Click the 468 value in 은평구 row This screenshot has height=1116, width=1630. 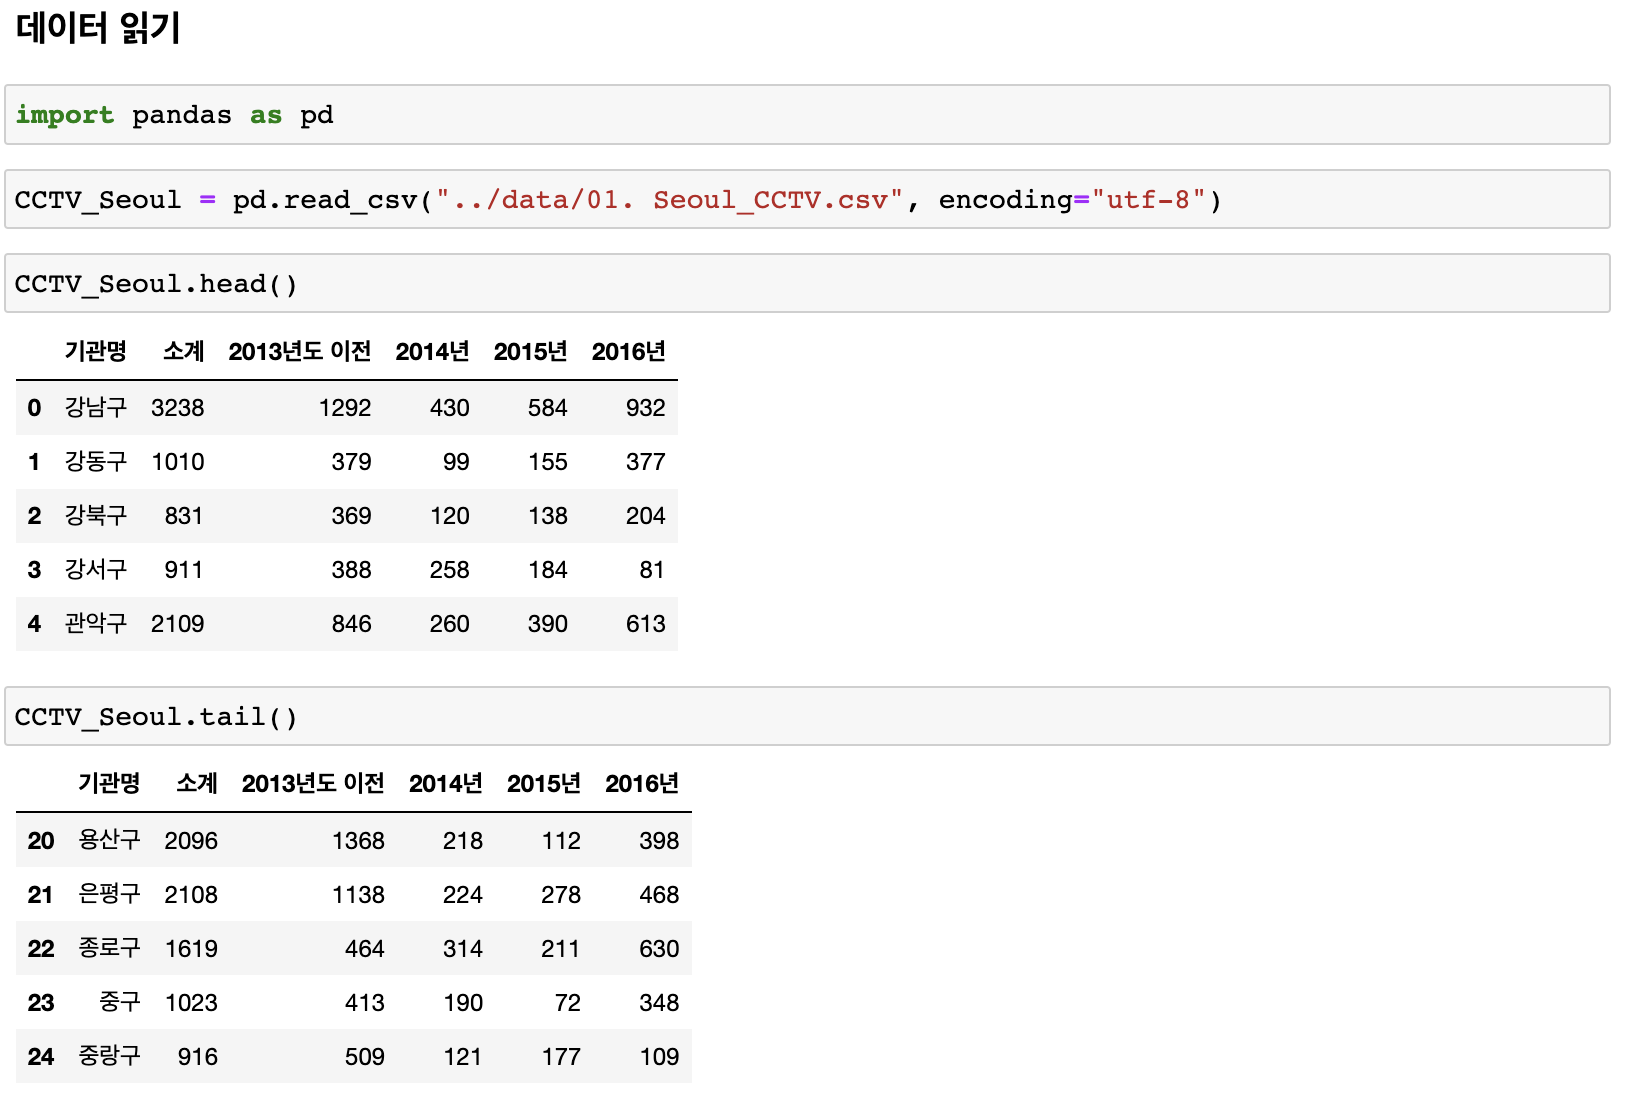[x=659, y=895]
